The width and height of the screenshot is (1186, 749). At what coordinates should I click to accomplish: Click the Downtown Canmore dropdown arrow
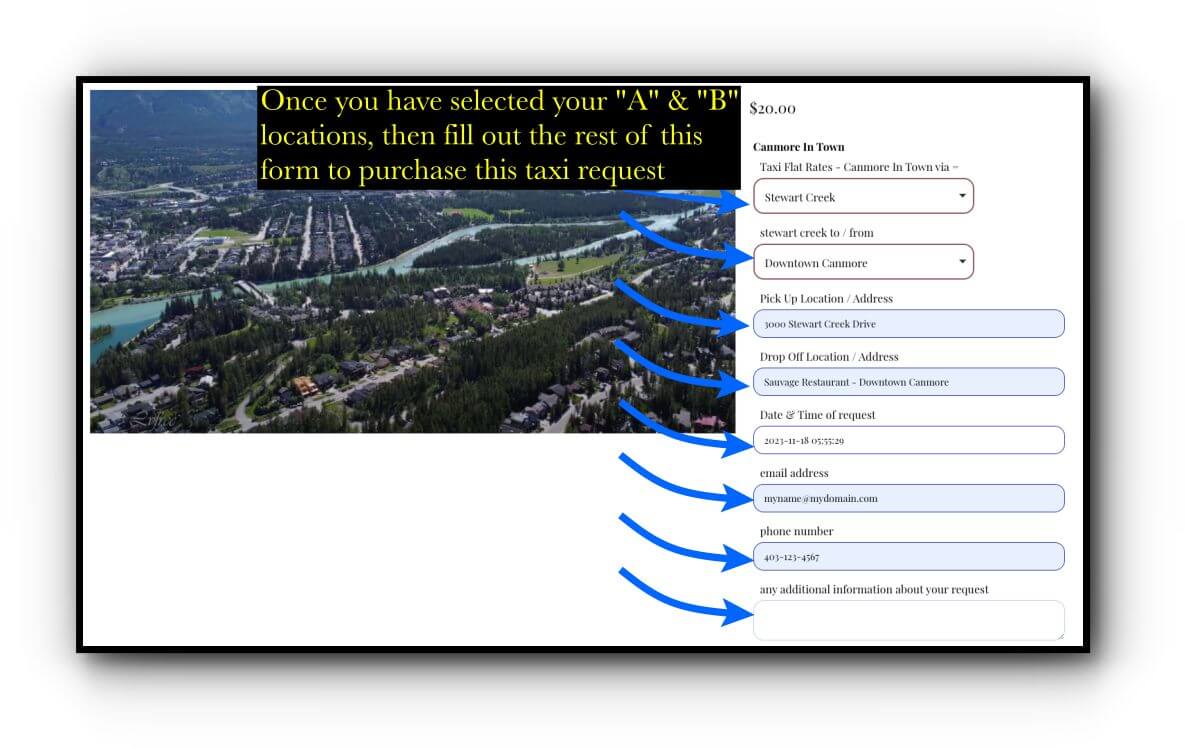(962, 261)
